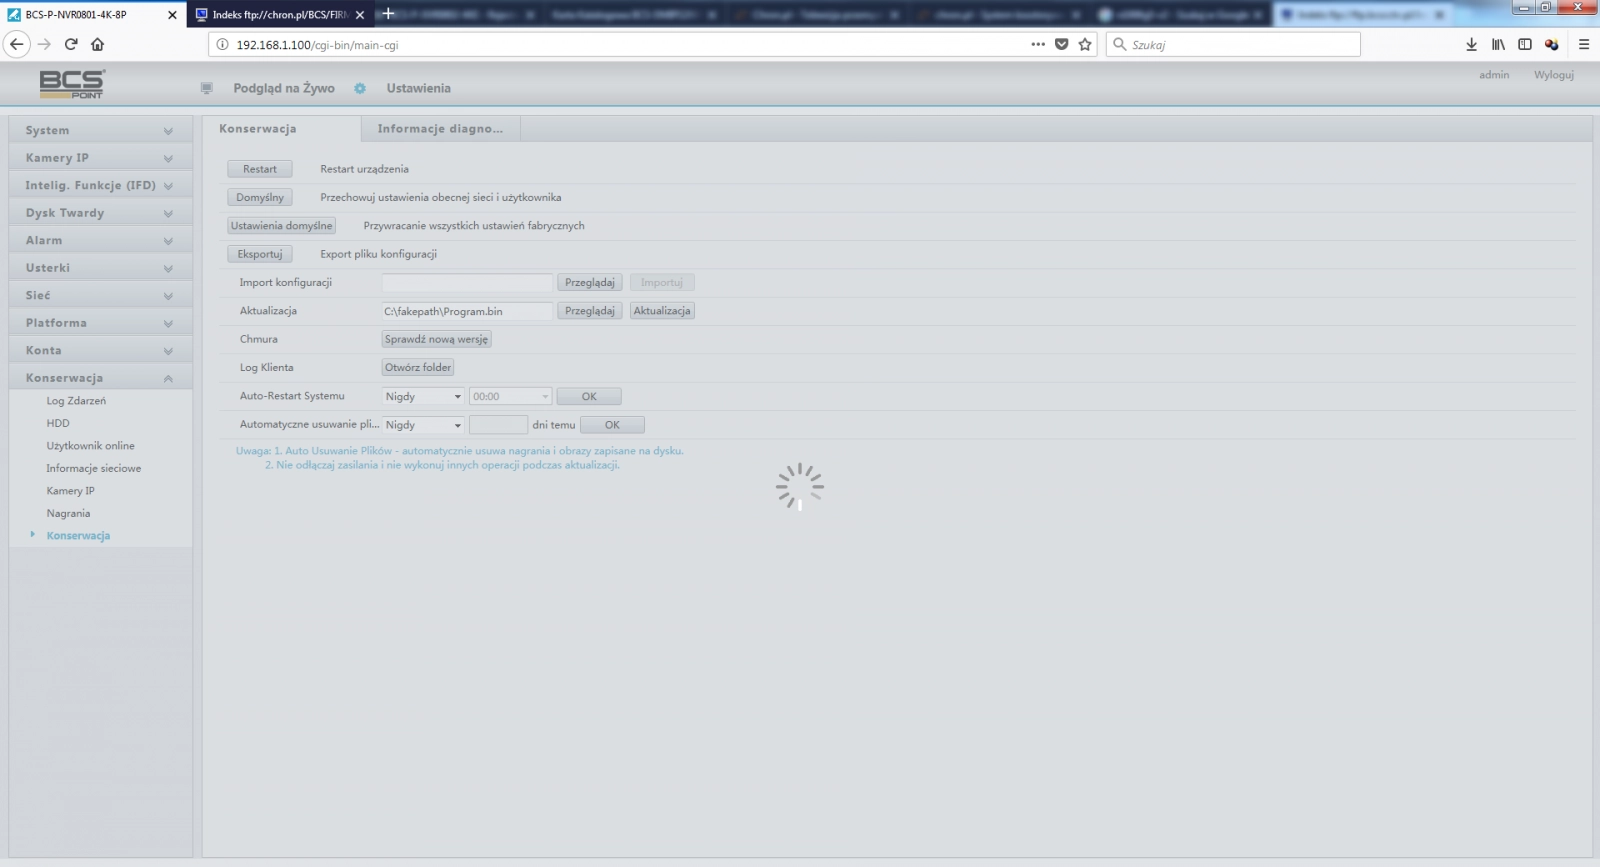Viewport: 1600px width, 867px height.
Task: Click the BCS Point logo
Action: tap(72, 84)
